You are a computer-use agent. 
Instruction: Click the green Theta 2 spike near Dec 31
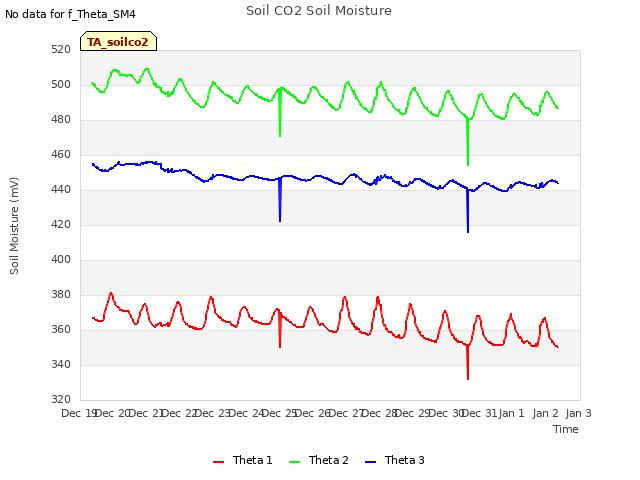468,143
